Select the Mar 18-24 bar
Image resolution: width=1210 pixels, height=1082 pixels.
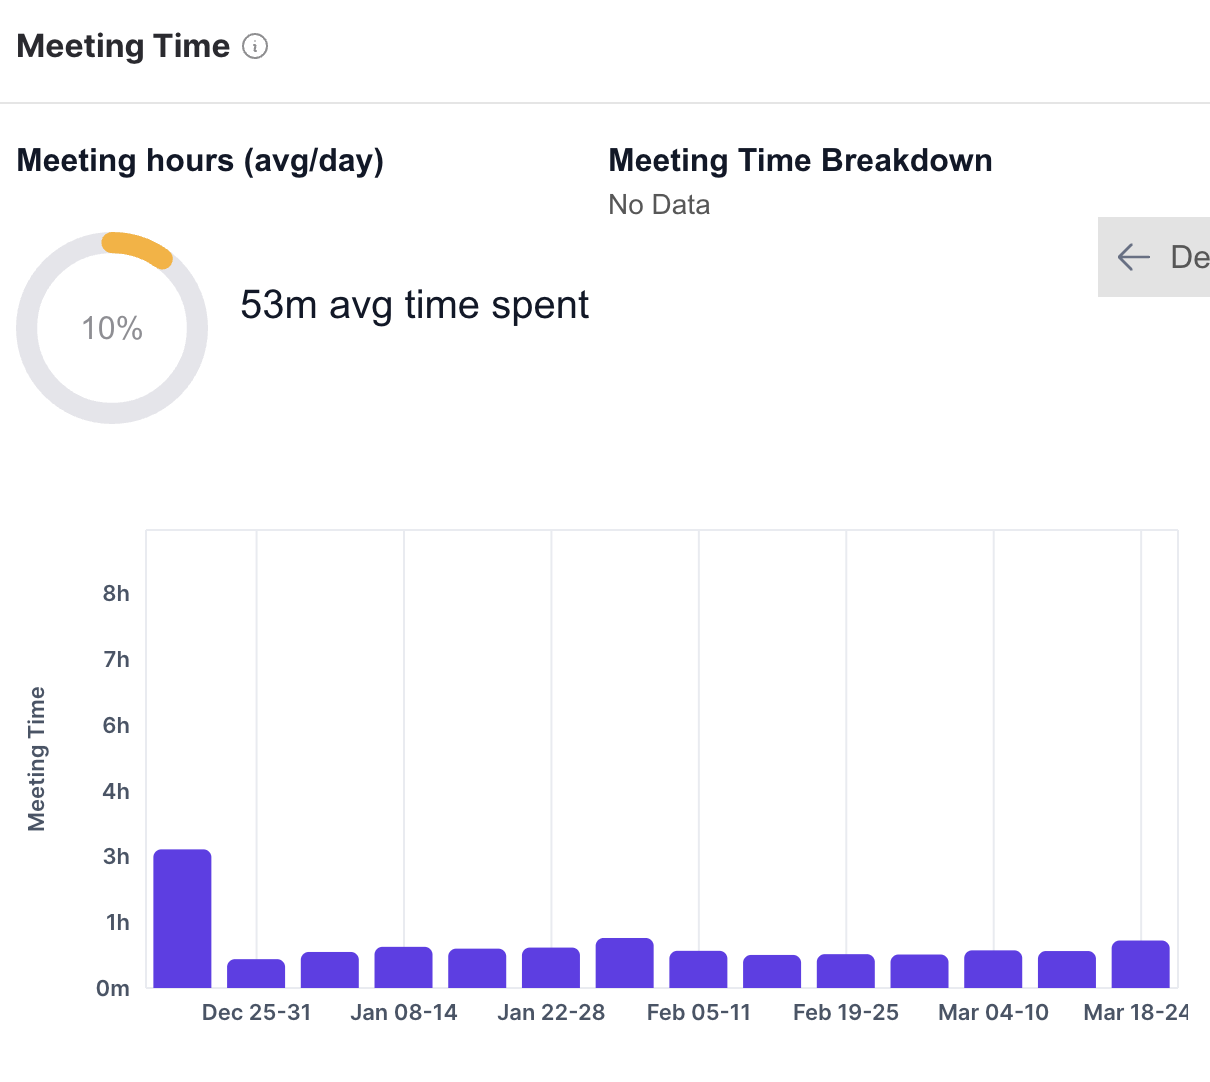tap(1140, 964)
